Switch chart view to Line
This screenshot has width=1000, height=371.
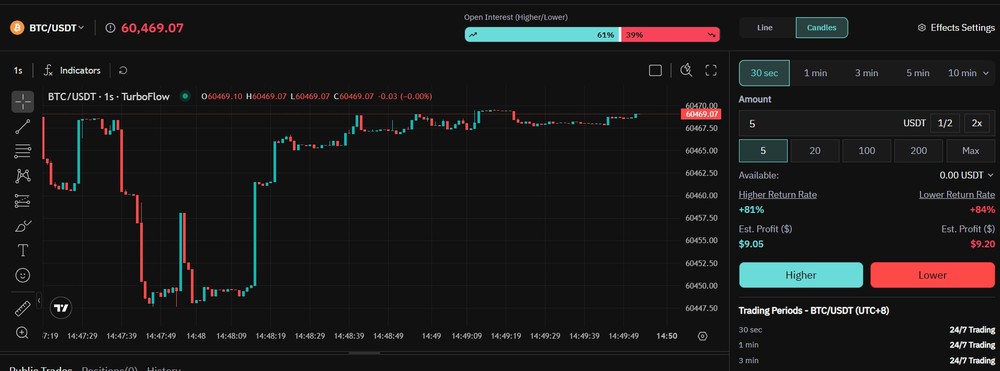(765, 27)
